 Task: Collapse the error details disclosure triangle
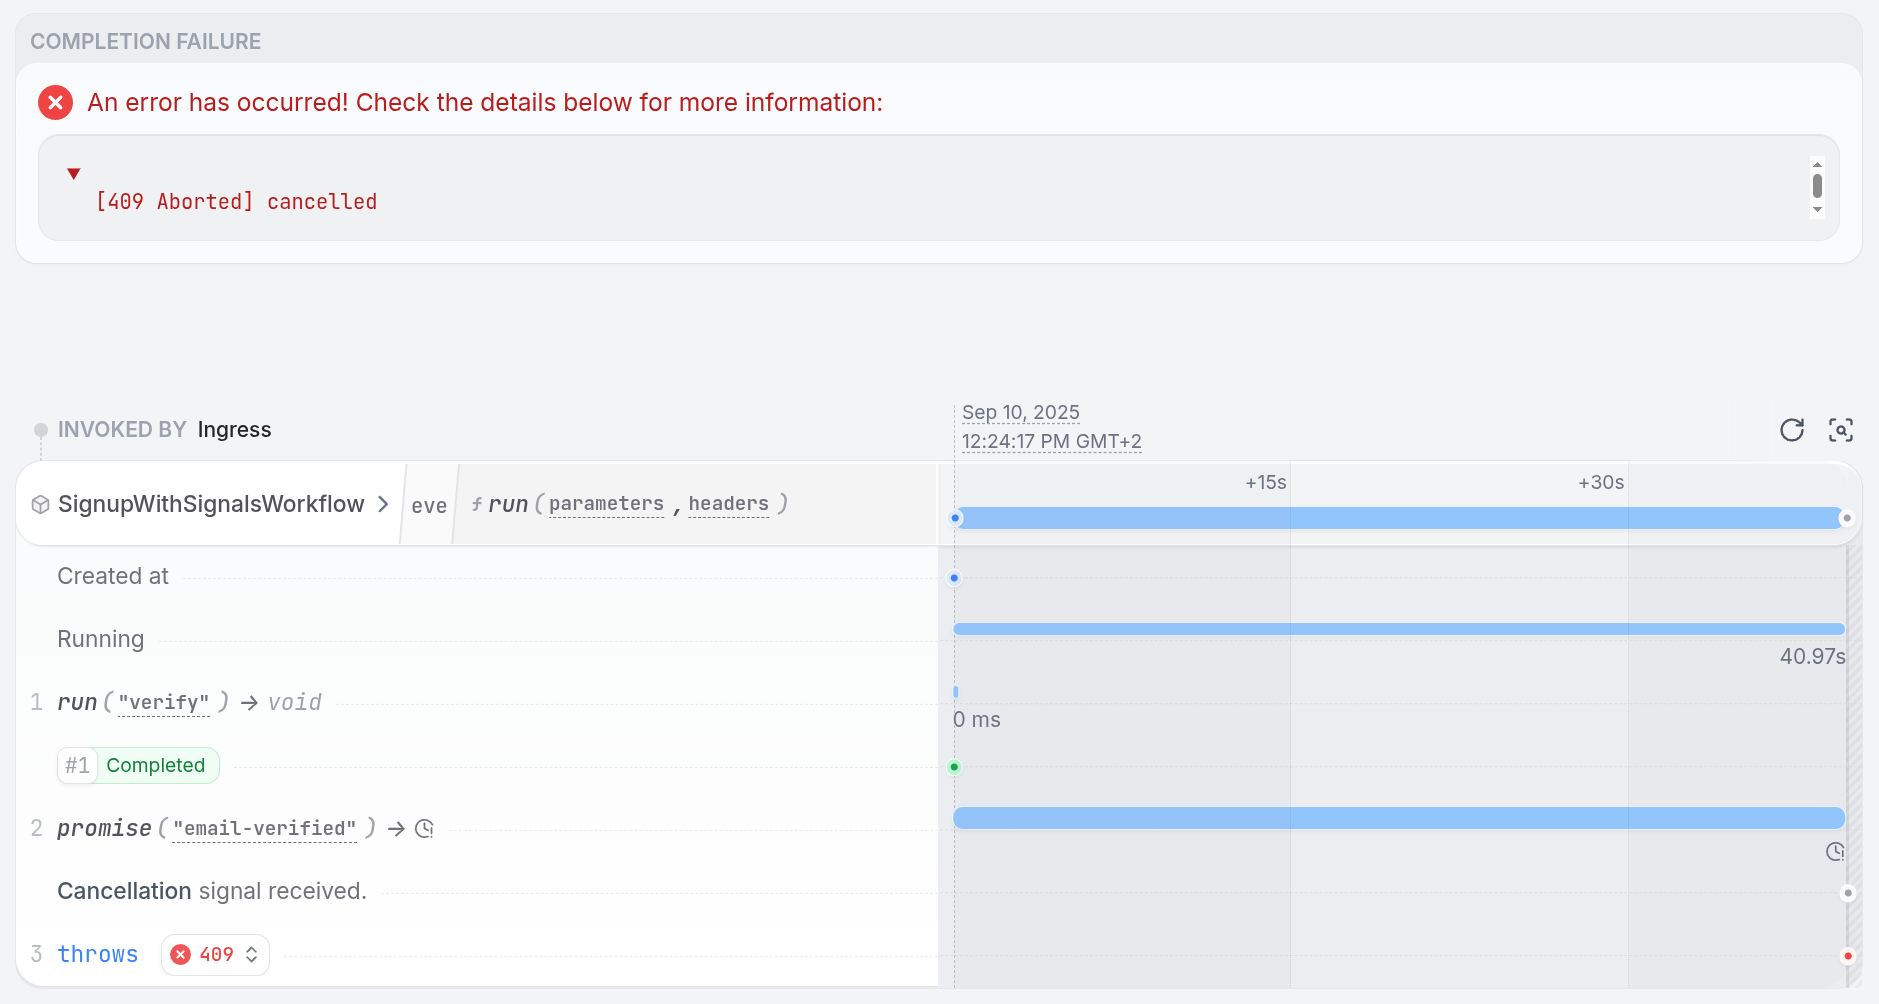(74, 172)
